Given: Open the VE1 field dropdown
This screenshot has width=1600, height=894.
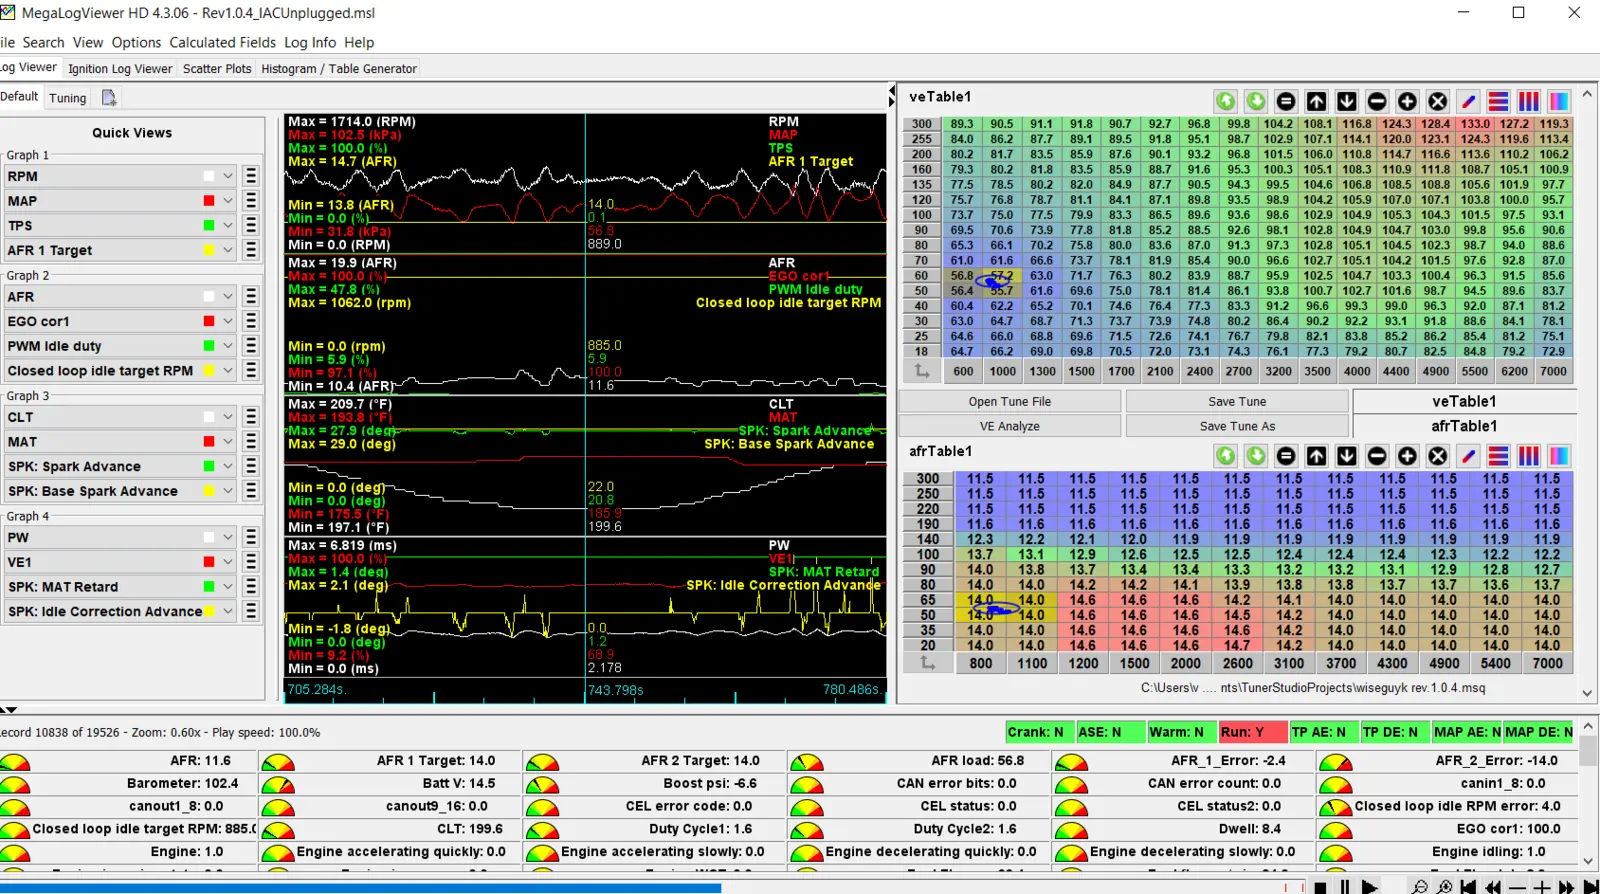Looking at the screenshot, I should tap(228, 562).
